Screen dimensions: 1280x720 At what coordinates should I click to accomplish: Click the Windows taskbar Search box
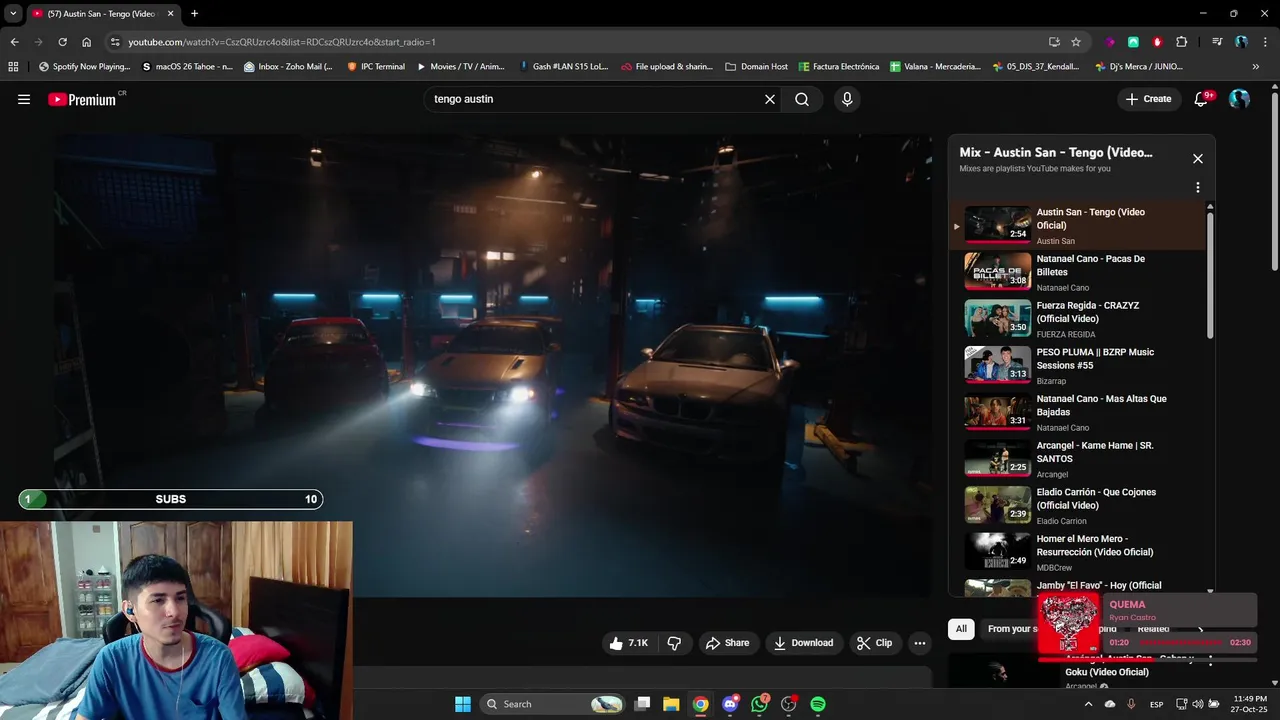[x=553, y=704]
